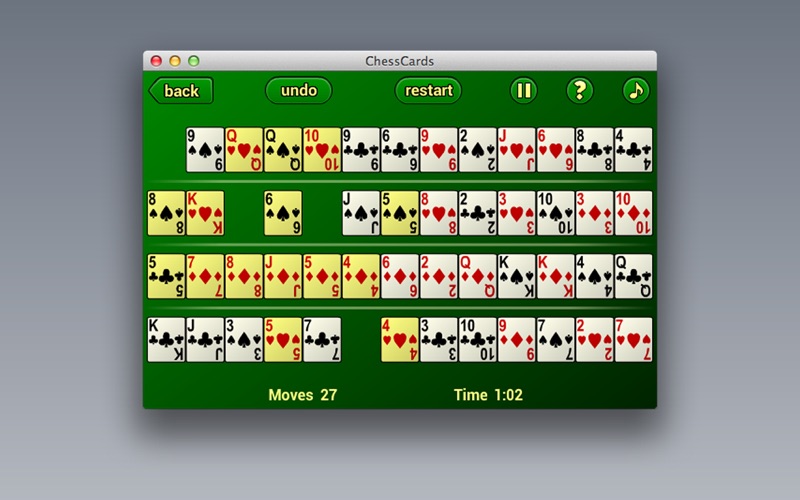Select the queen of spades card
Viewport: 800px width, 500px height.
tap(283, 149)
